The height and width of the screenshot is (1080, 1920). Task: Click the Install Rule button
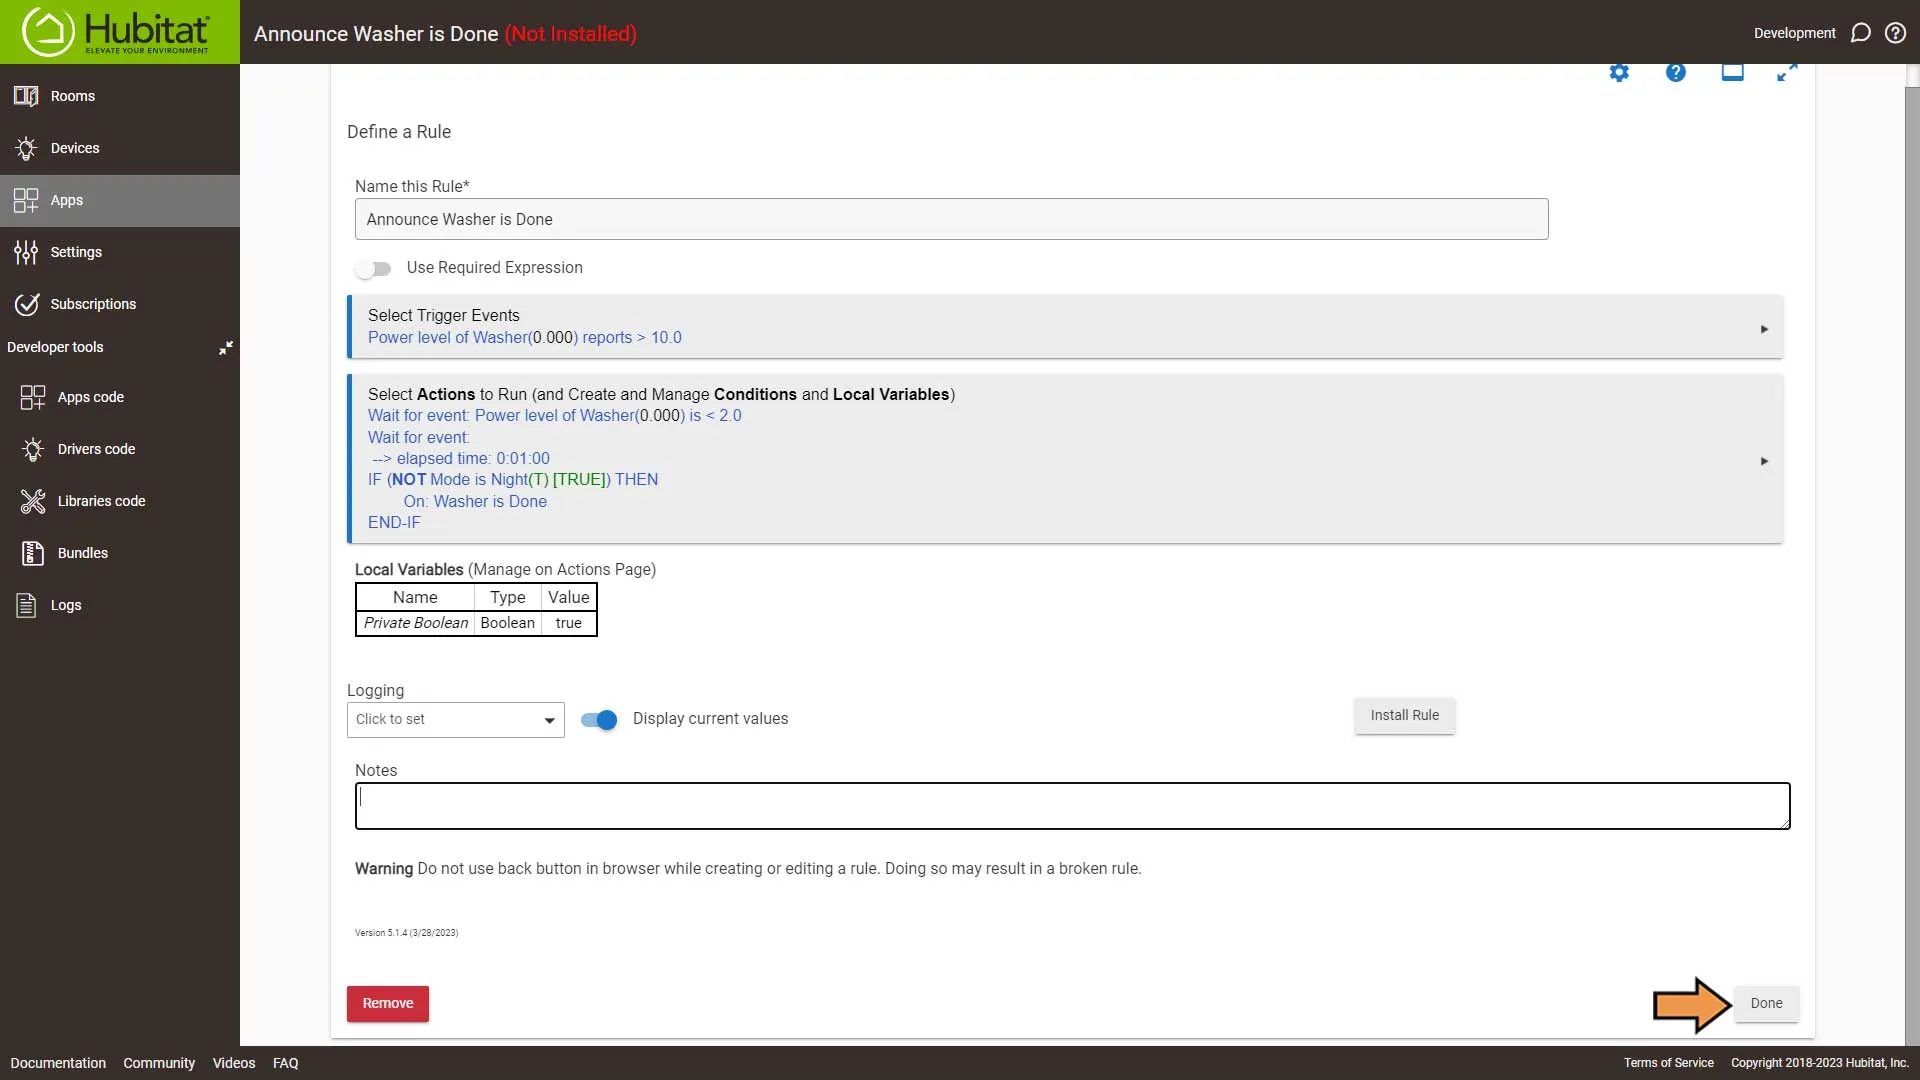pyautogui.click(x=1404, y=715)
